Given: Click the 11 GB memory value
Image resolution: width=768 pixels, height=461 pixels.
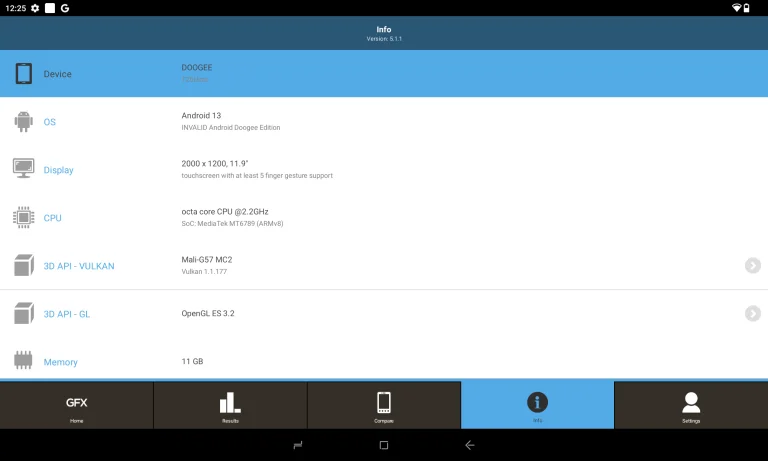Looking at the screenshot, I should (192, 362).
